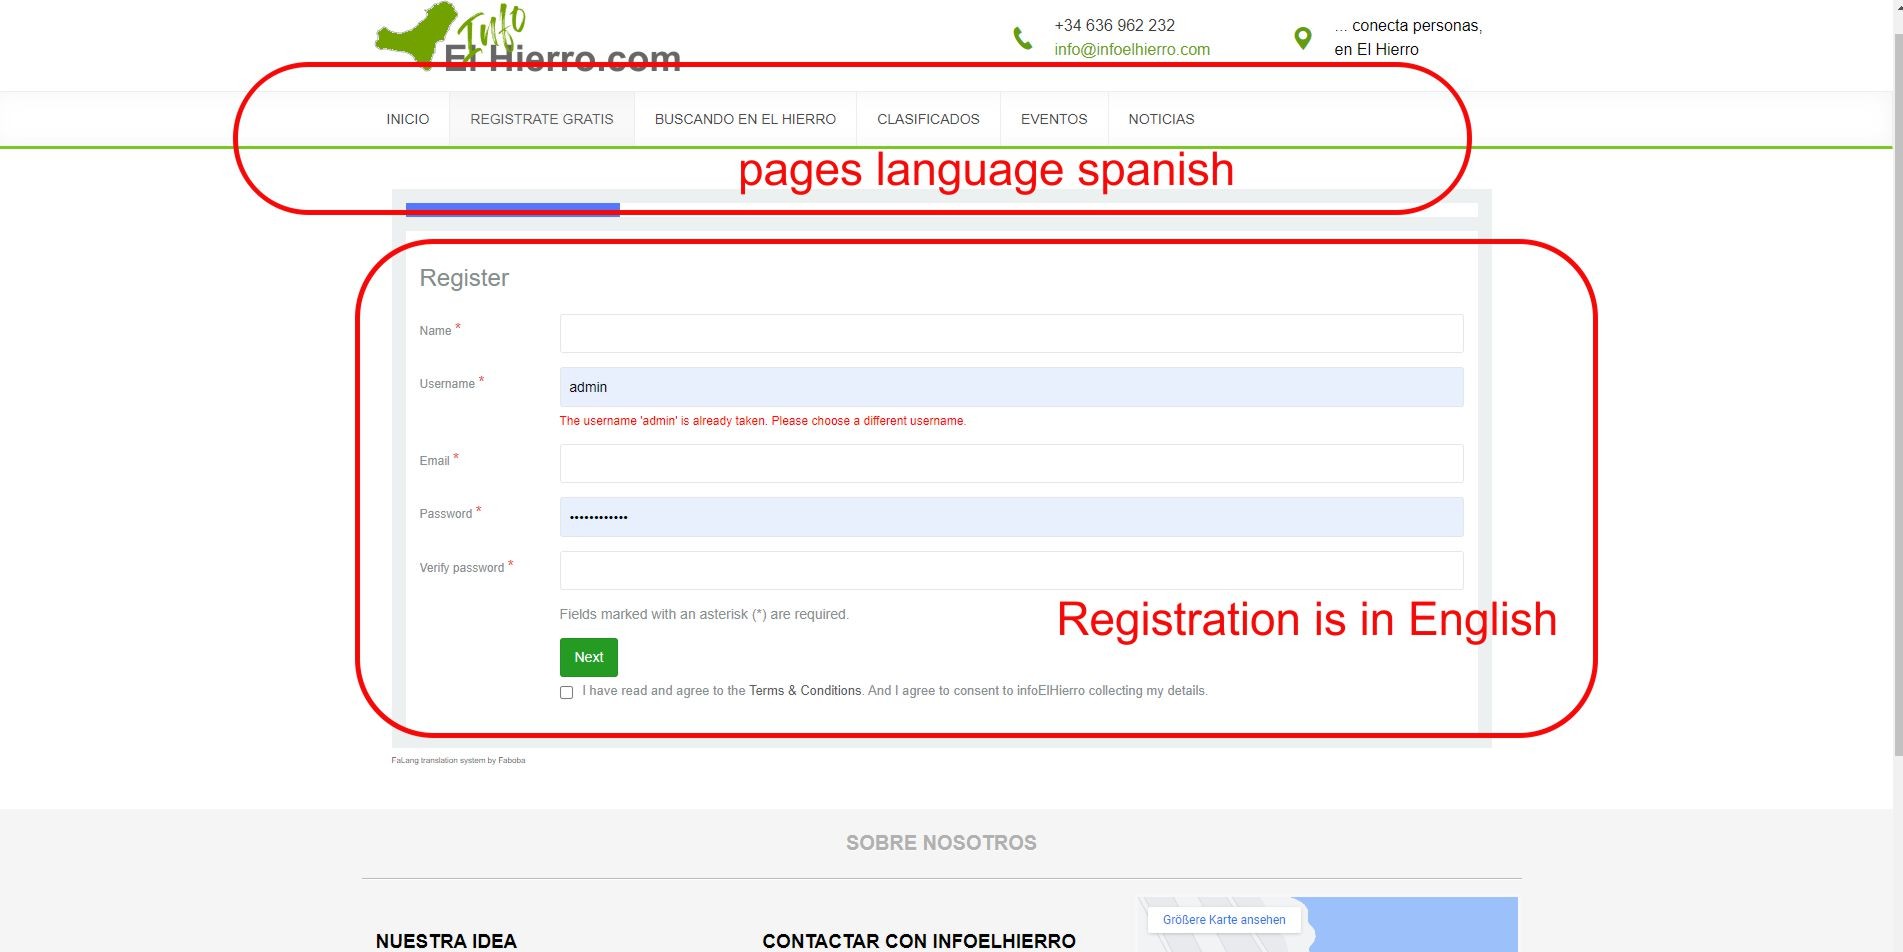This screenshot has height=952, width=1903.
Task: Click the Verify password field
Action: pos(1011,571)
